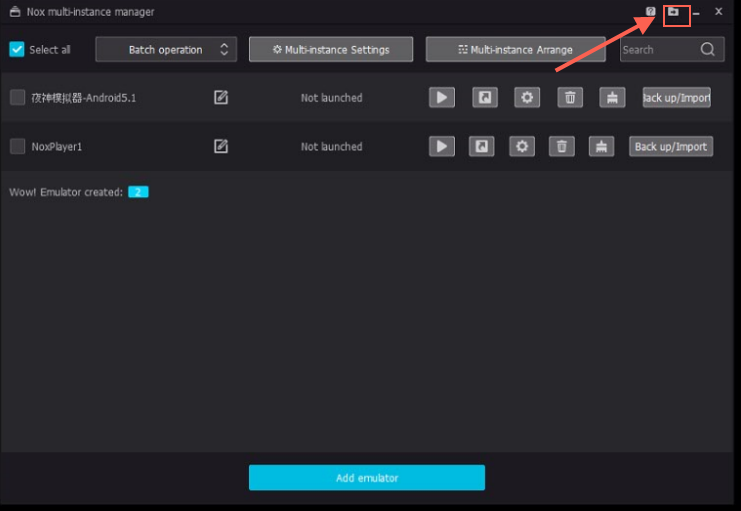Image resolution: width=741 pixels, height=511 pixels.
Task: Tick the checkbox for NoxPlayer1
Action: click(x=17, y=146)
